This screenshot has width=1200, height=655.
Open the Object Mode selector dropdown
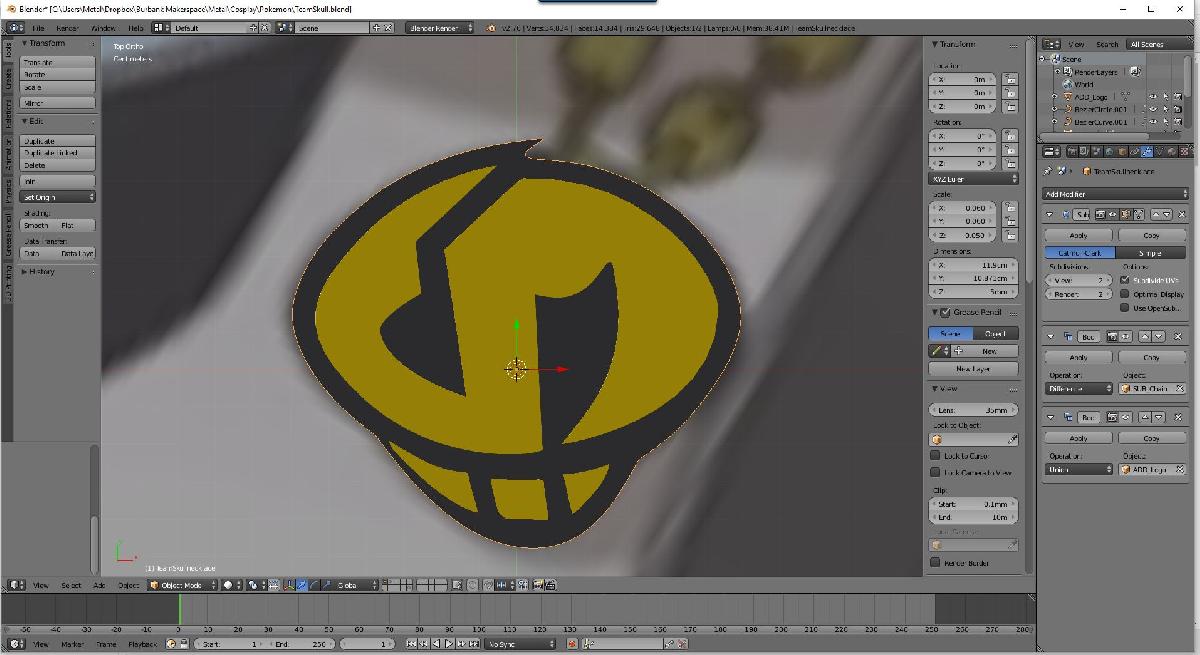(x=182, y=585)
